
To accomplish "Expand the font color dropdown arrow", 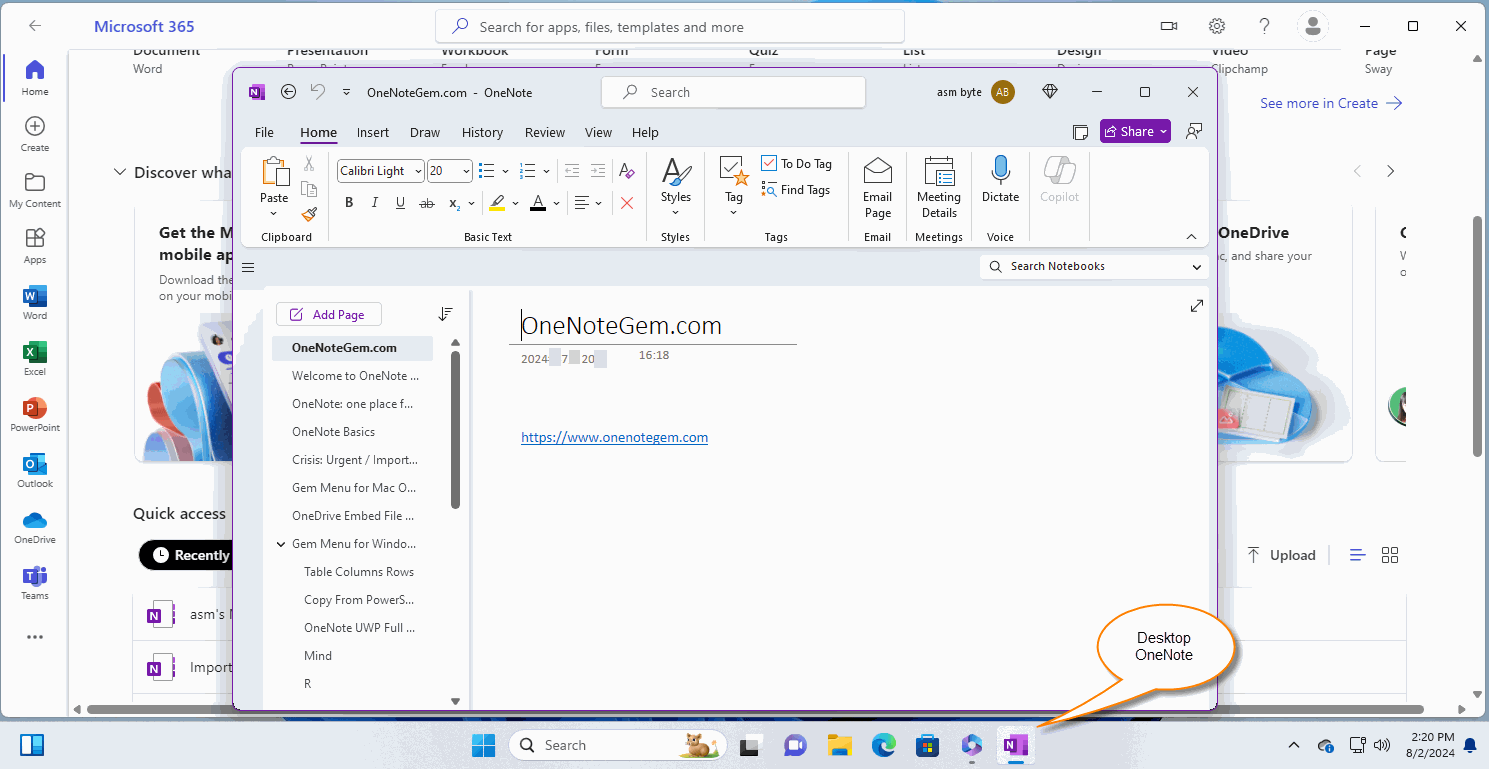I will point(556,203).
